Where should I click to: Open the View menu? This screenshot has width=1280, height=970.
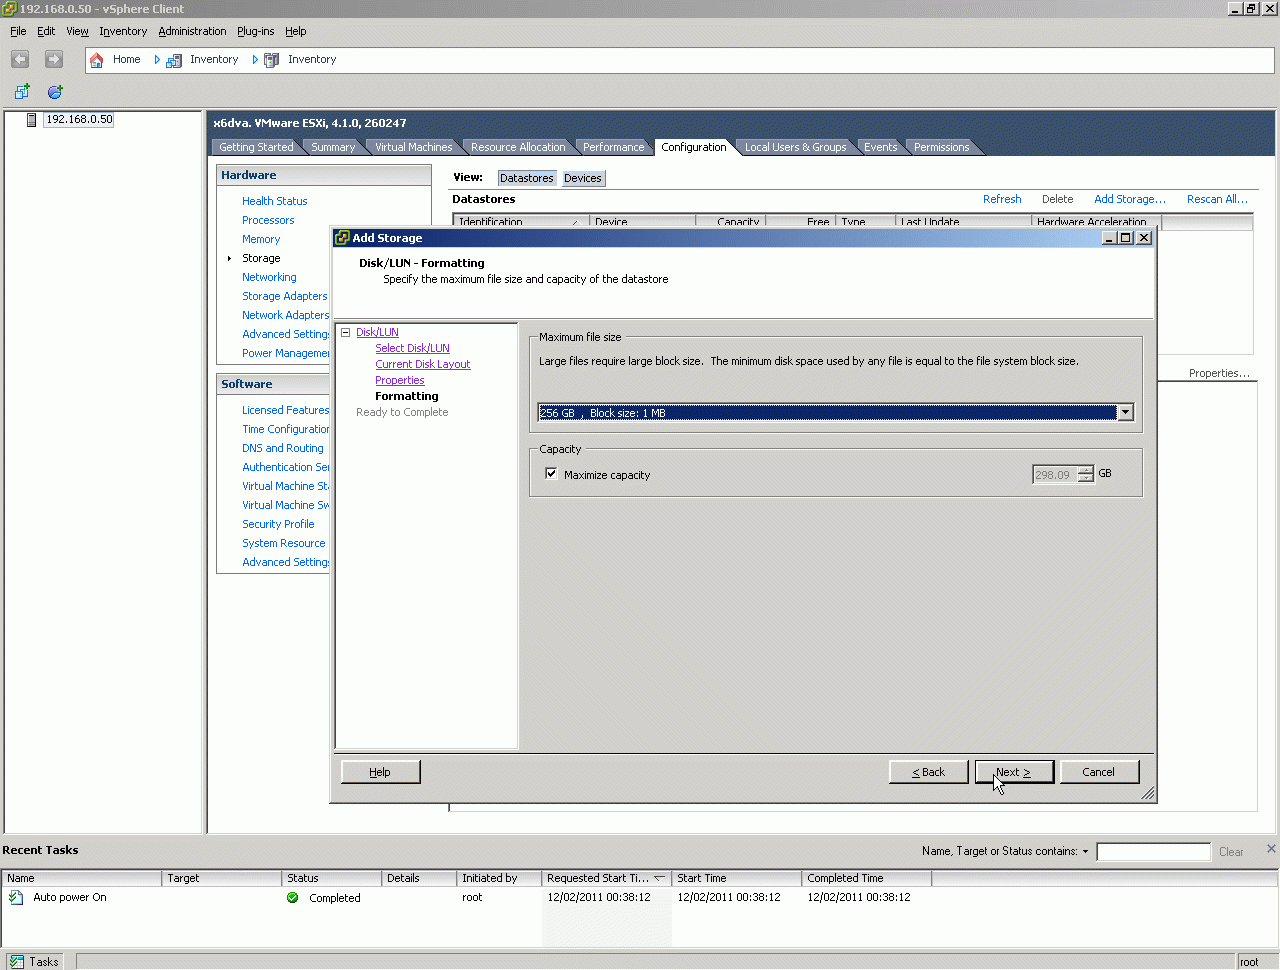click(77, 31)
